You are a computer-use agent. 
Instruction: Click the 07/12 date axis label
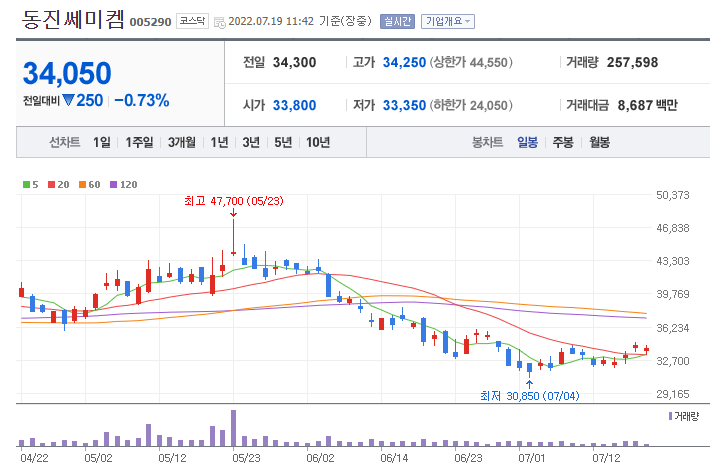pos(606,458)
